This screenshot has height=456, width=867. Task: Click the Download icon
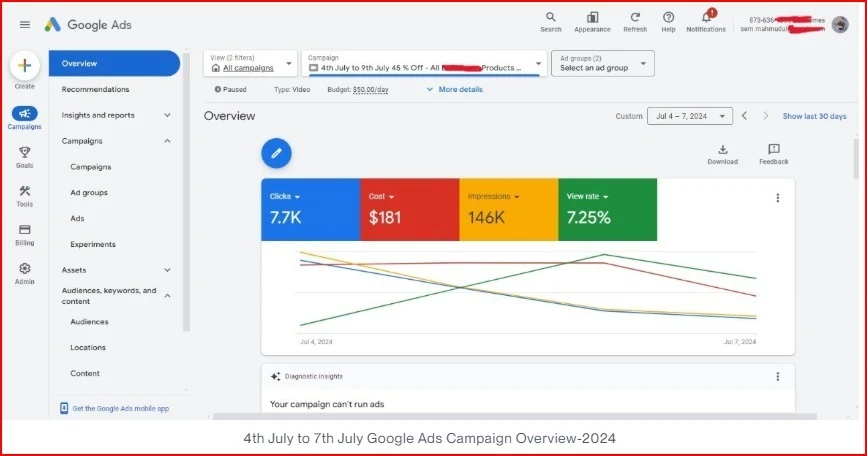point(723,149)
